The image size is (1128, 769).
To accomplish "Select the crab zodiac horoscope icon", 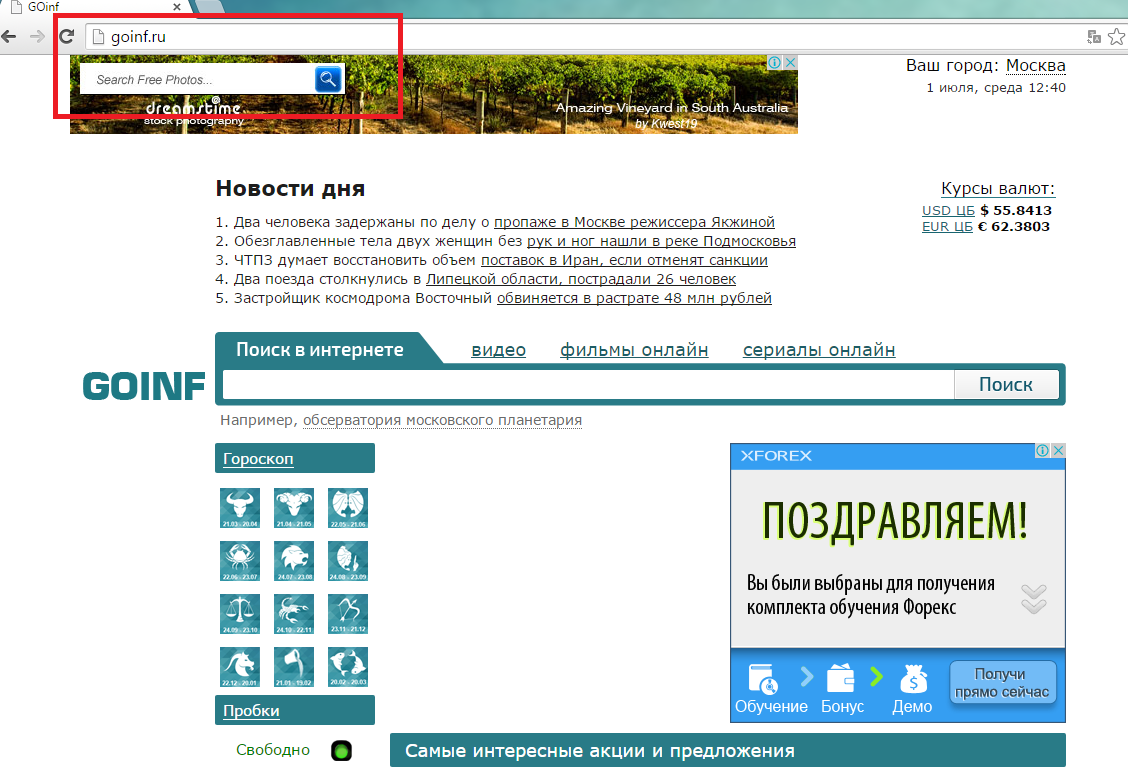I will pos(240,561).
